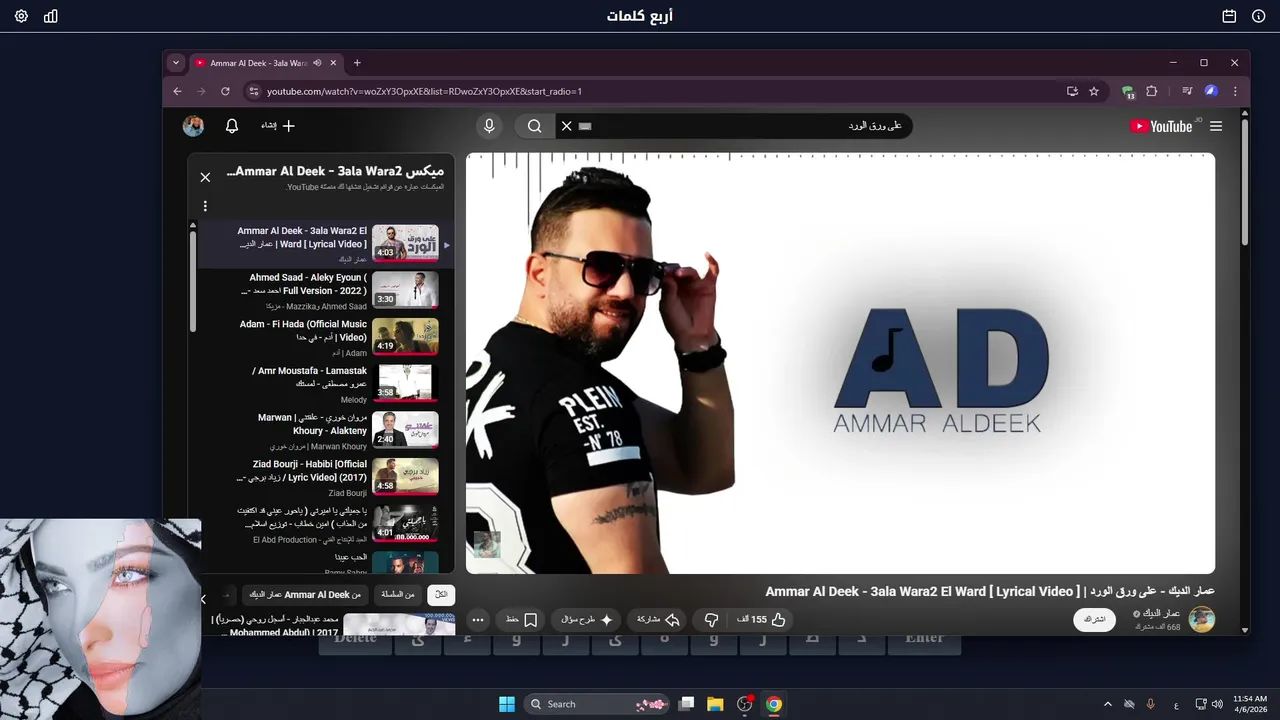Select the من Ammar Al Deek filter chip
1280x720 pixels.
pyautogui.click(x=306, y=595)
